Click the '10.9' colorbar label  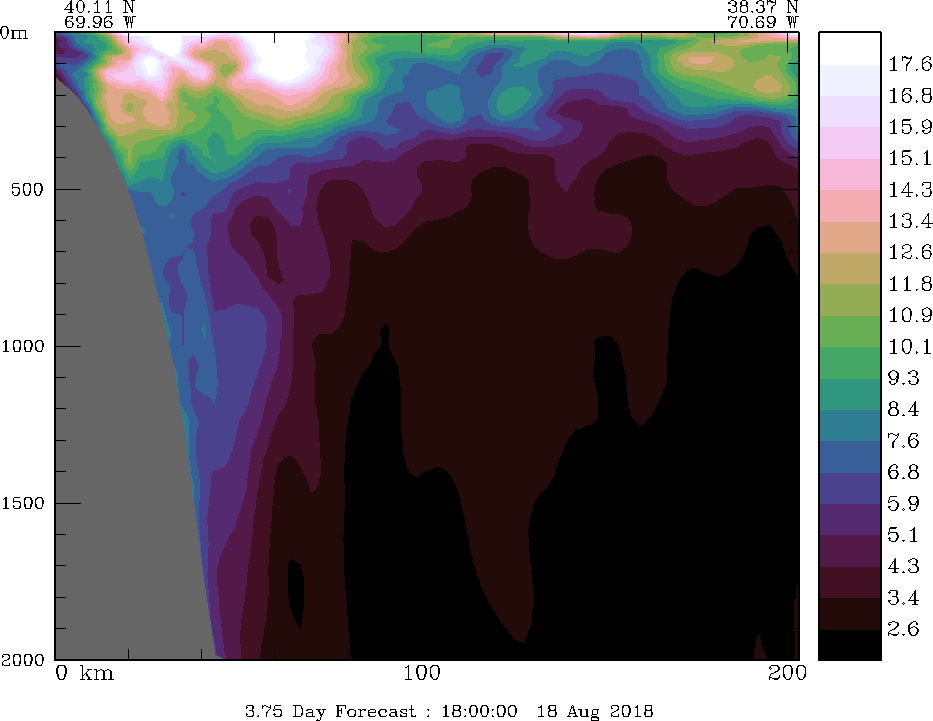click(x=910, y=315)
